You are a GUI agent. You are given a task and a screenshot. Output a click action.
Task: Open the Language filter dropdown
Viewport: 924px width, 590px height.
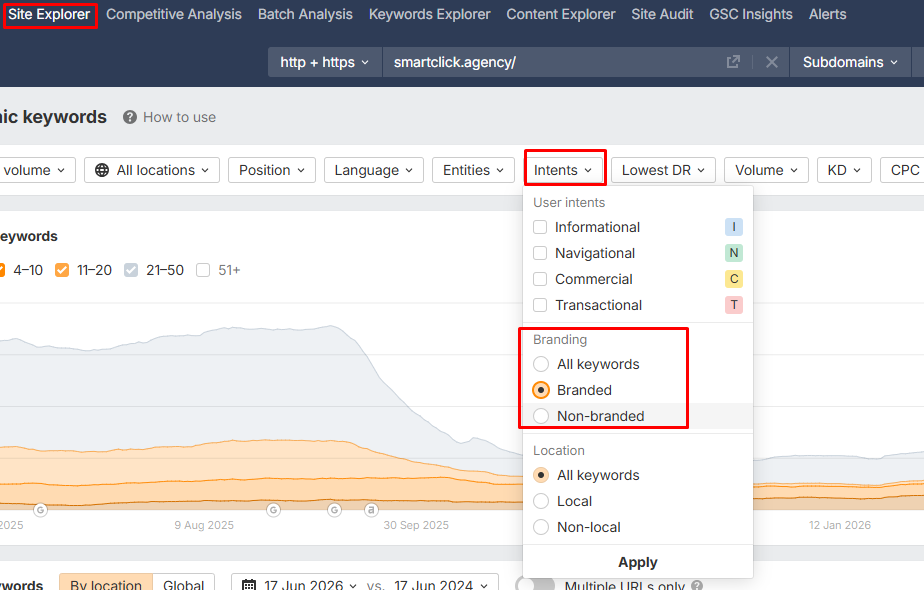[374, 170]
